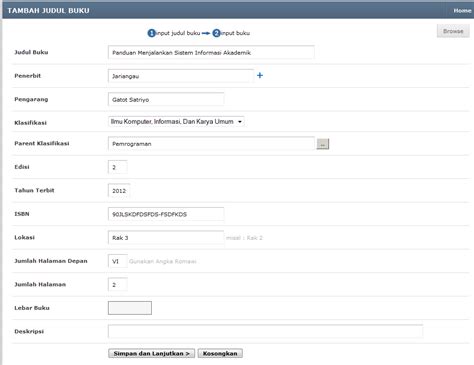Click the Kosongkan button
Viewport: 474px width, 365px height.
point(220,353)
